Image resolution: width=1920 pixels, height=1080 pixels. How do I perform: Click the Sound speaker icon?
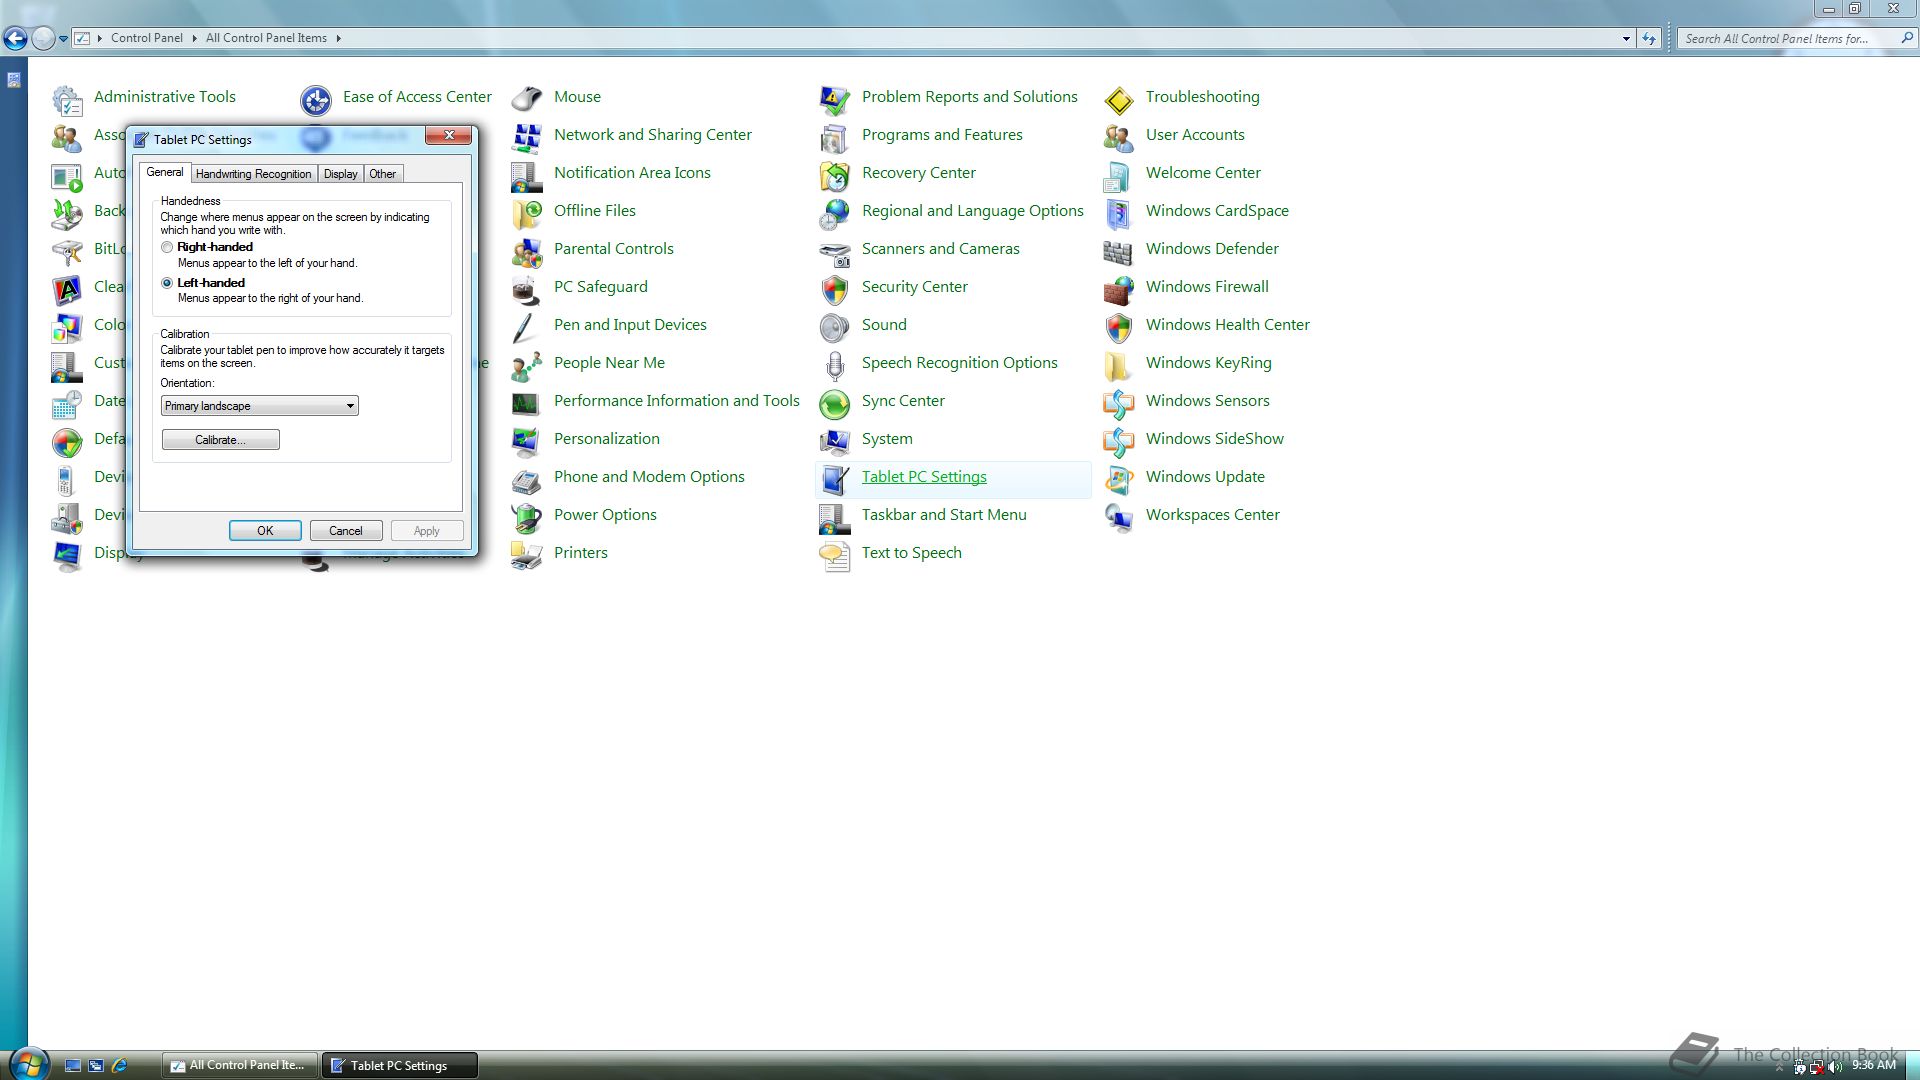tap(835, 326)
